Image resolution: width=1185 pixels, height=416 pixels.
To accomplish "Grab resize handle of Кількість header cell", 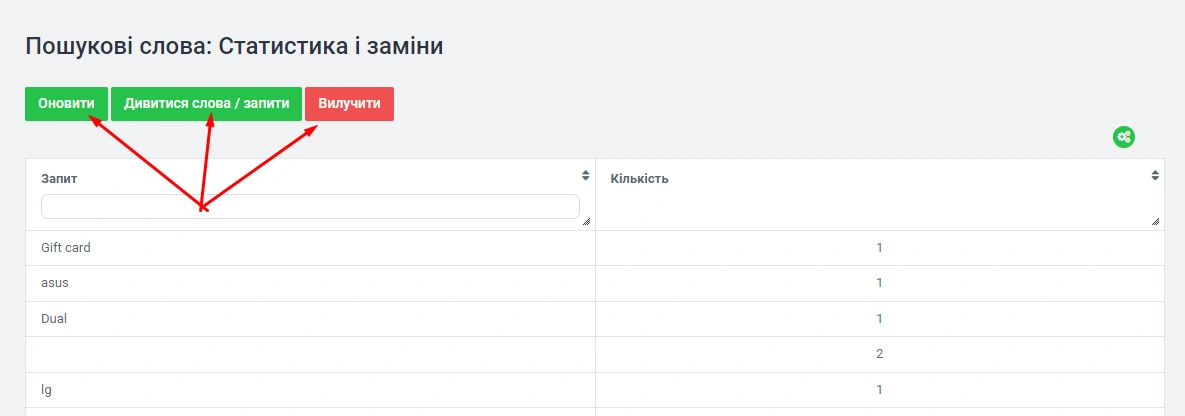I will (x=1156, y=221).
